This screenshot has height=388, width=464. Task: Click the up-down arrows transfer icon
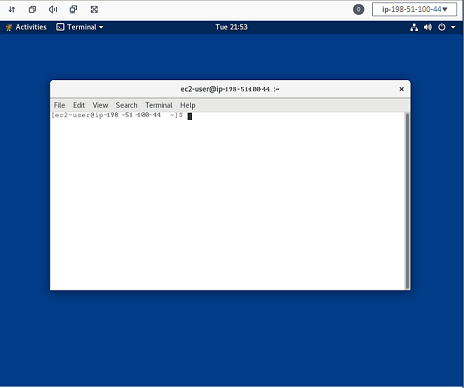(12, 9)
